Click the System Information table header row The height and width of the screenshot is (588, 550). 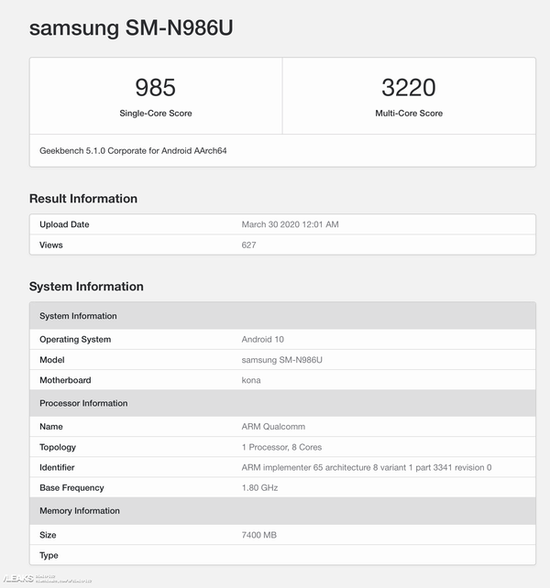283,316
